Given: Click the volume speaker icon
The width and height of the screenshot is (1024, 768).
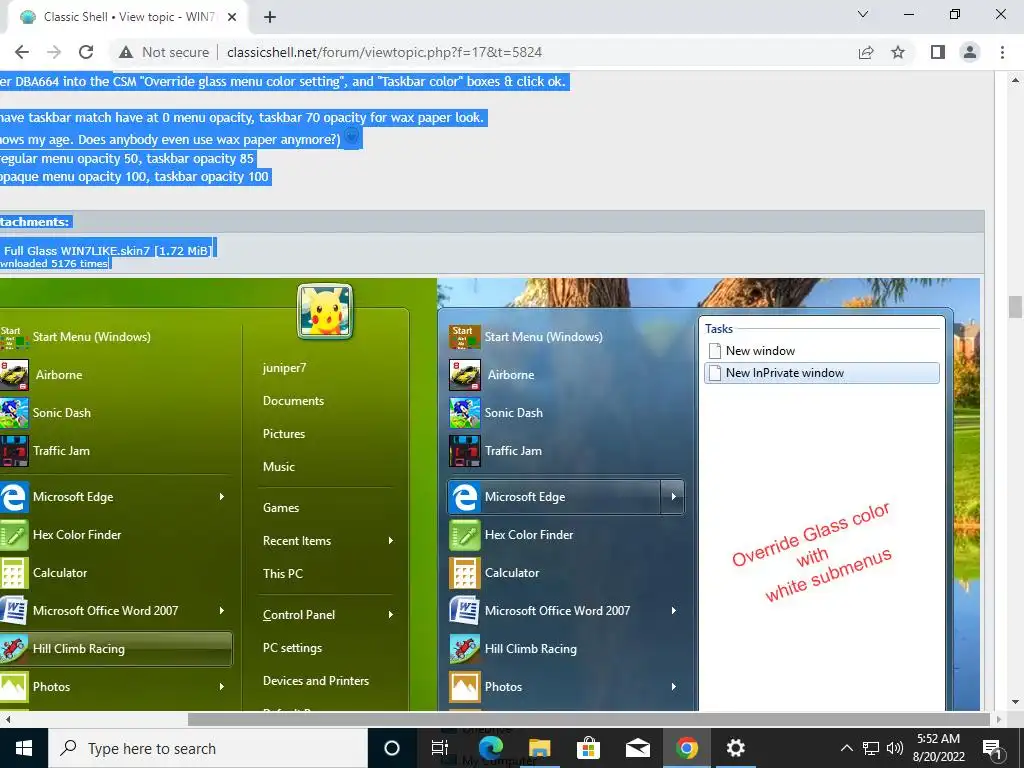Looking at the screenshot, I should (895, 748).
